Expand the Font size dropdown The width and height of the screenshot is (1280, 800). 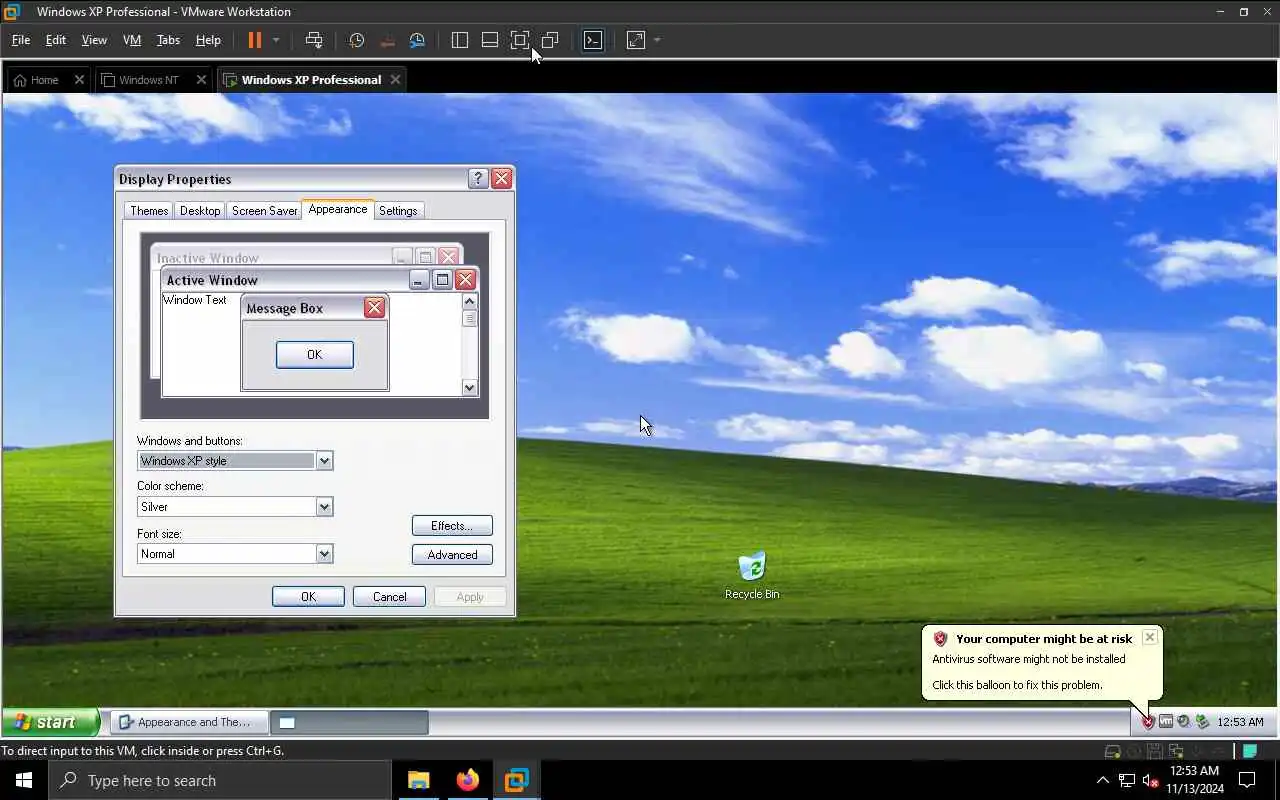(324, 554)
